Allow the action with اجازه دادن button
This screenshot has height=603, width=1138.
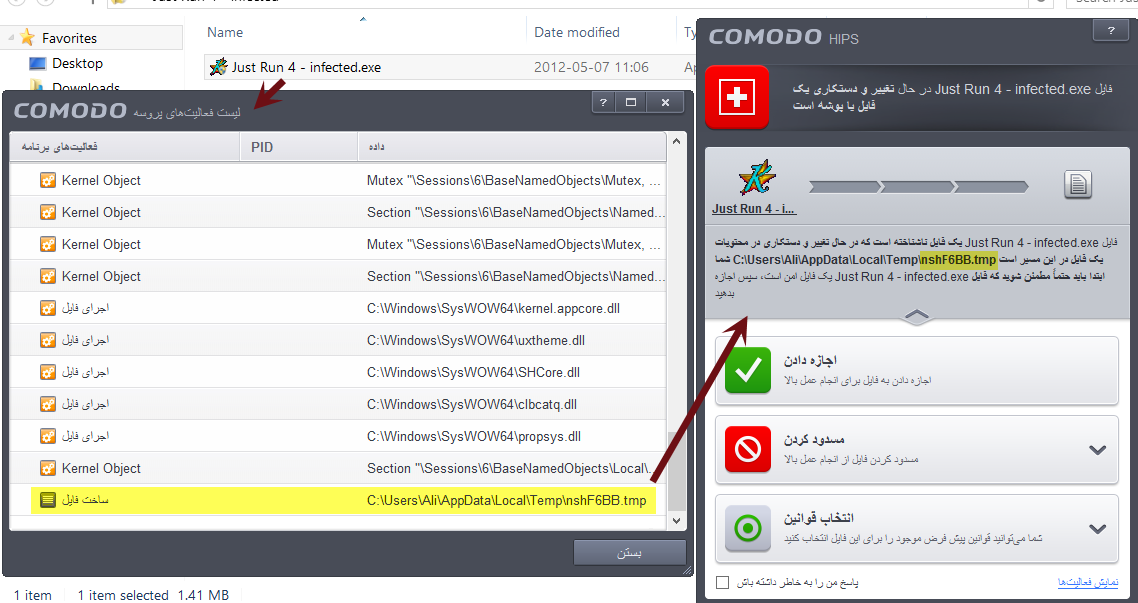(917, 370)
